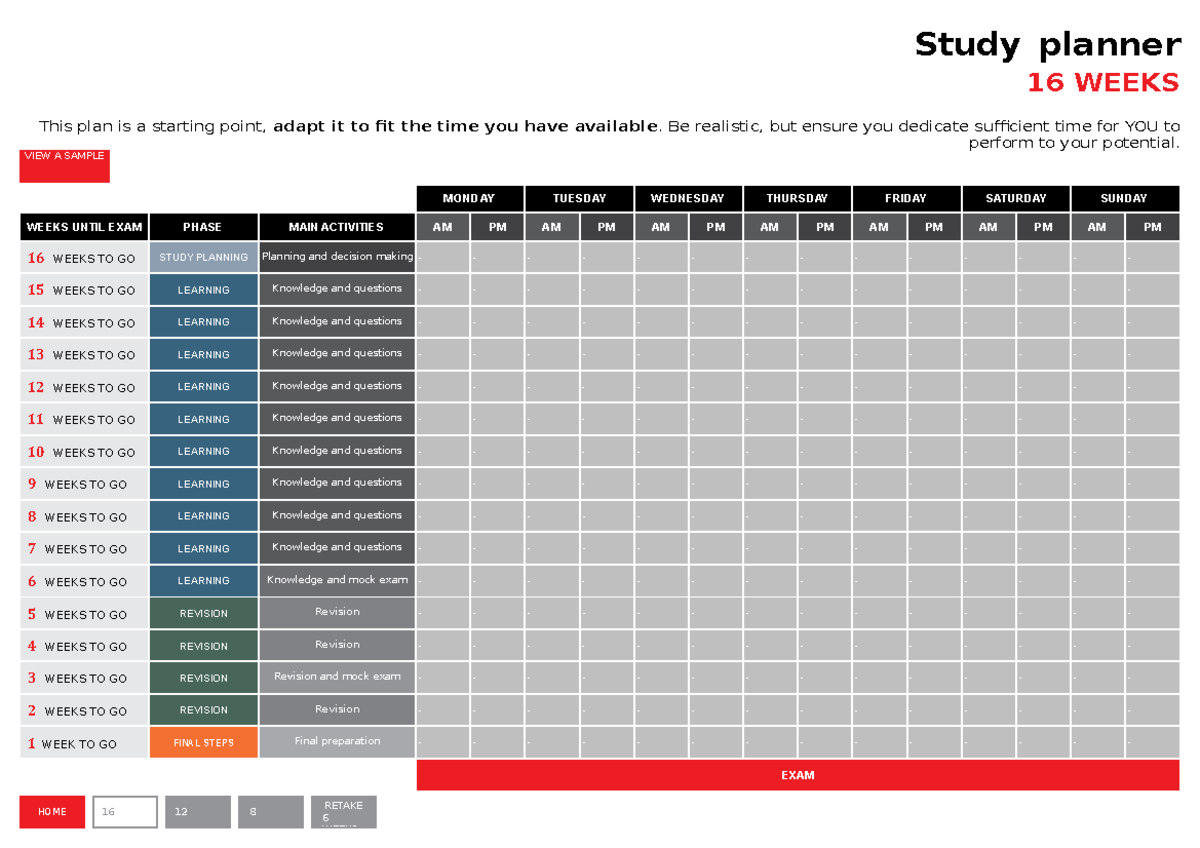The width and height of the screenshot is (1200, 848).
Task: Select the STUDY PLANNING phase cell
Action: coord(203,257)
